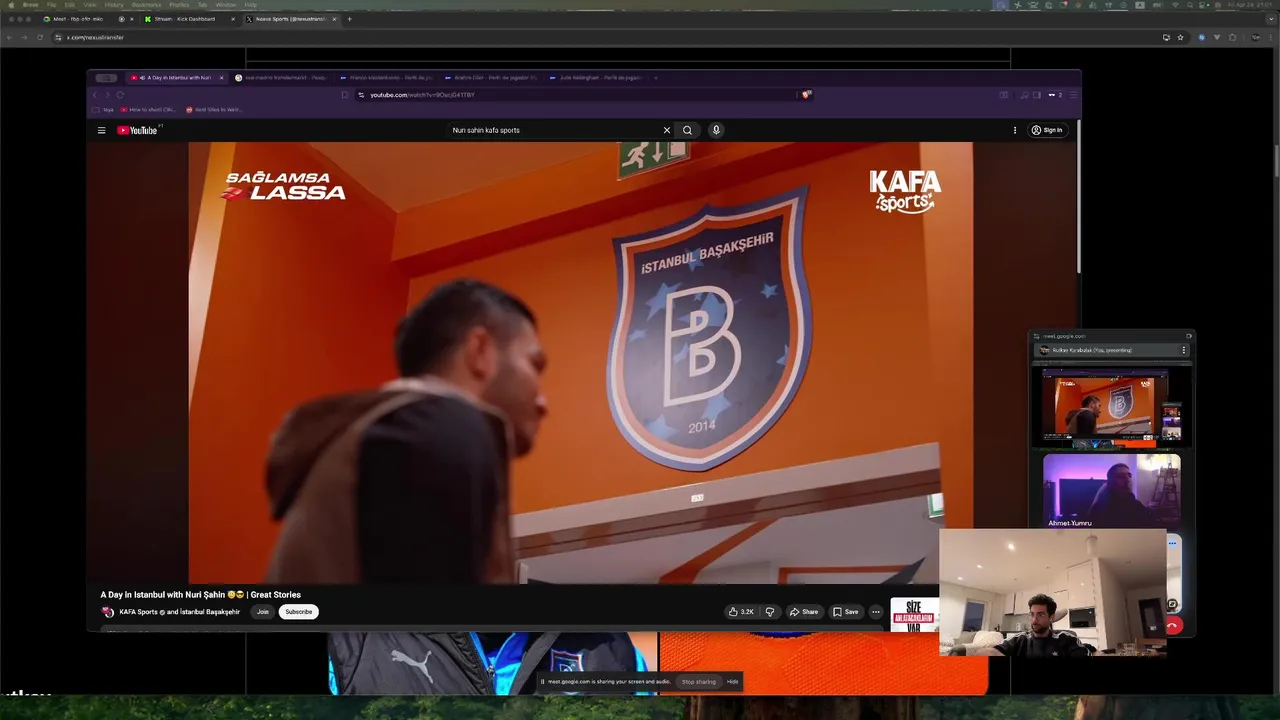Share the YouTube video
This screenshot has width=1280, height=720.
tap(804, 612)
